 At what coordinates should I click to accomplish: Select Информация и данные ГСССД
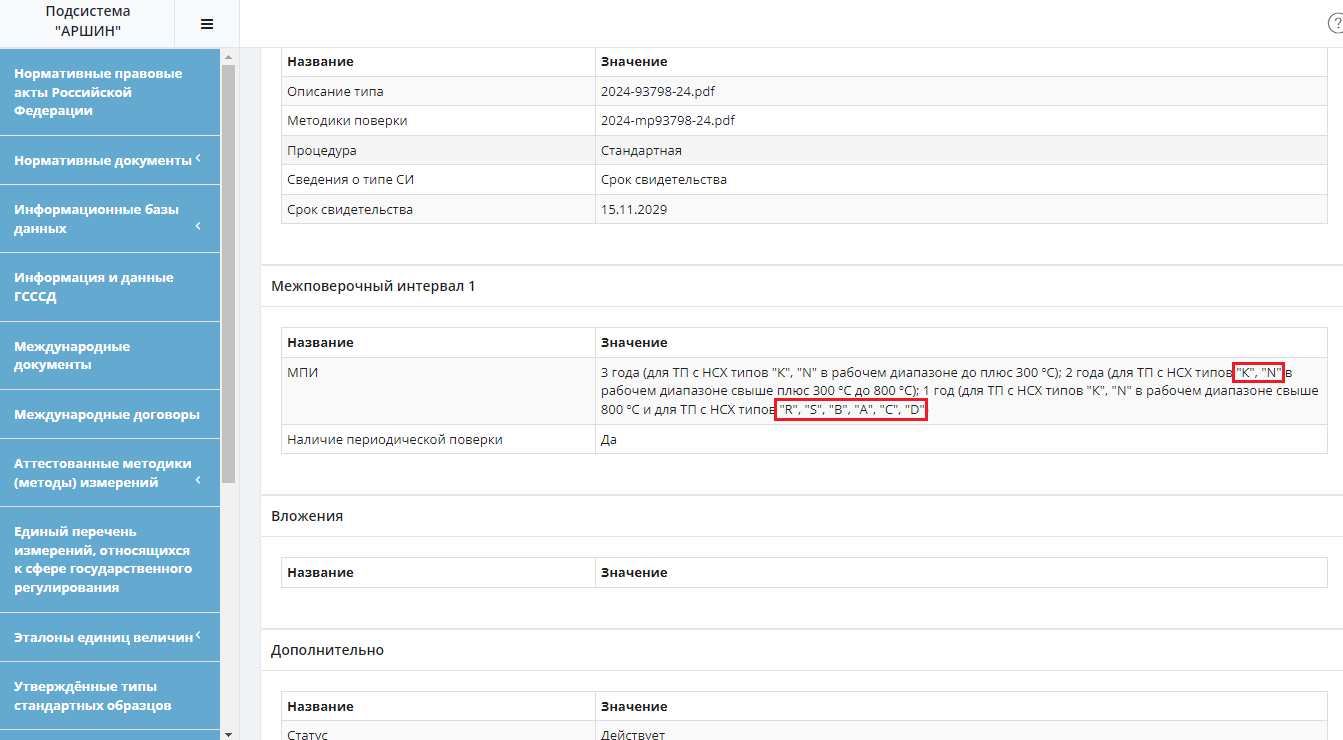94,287
